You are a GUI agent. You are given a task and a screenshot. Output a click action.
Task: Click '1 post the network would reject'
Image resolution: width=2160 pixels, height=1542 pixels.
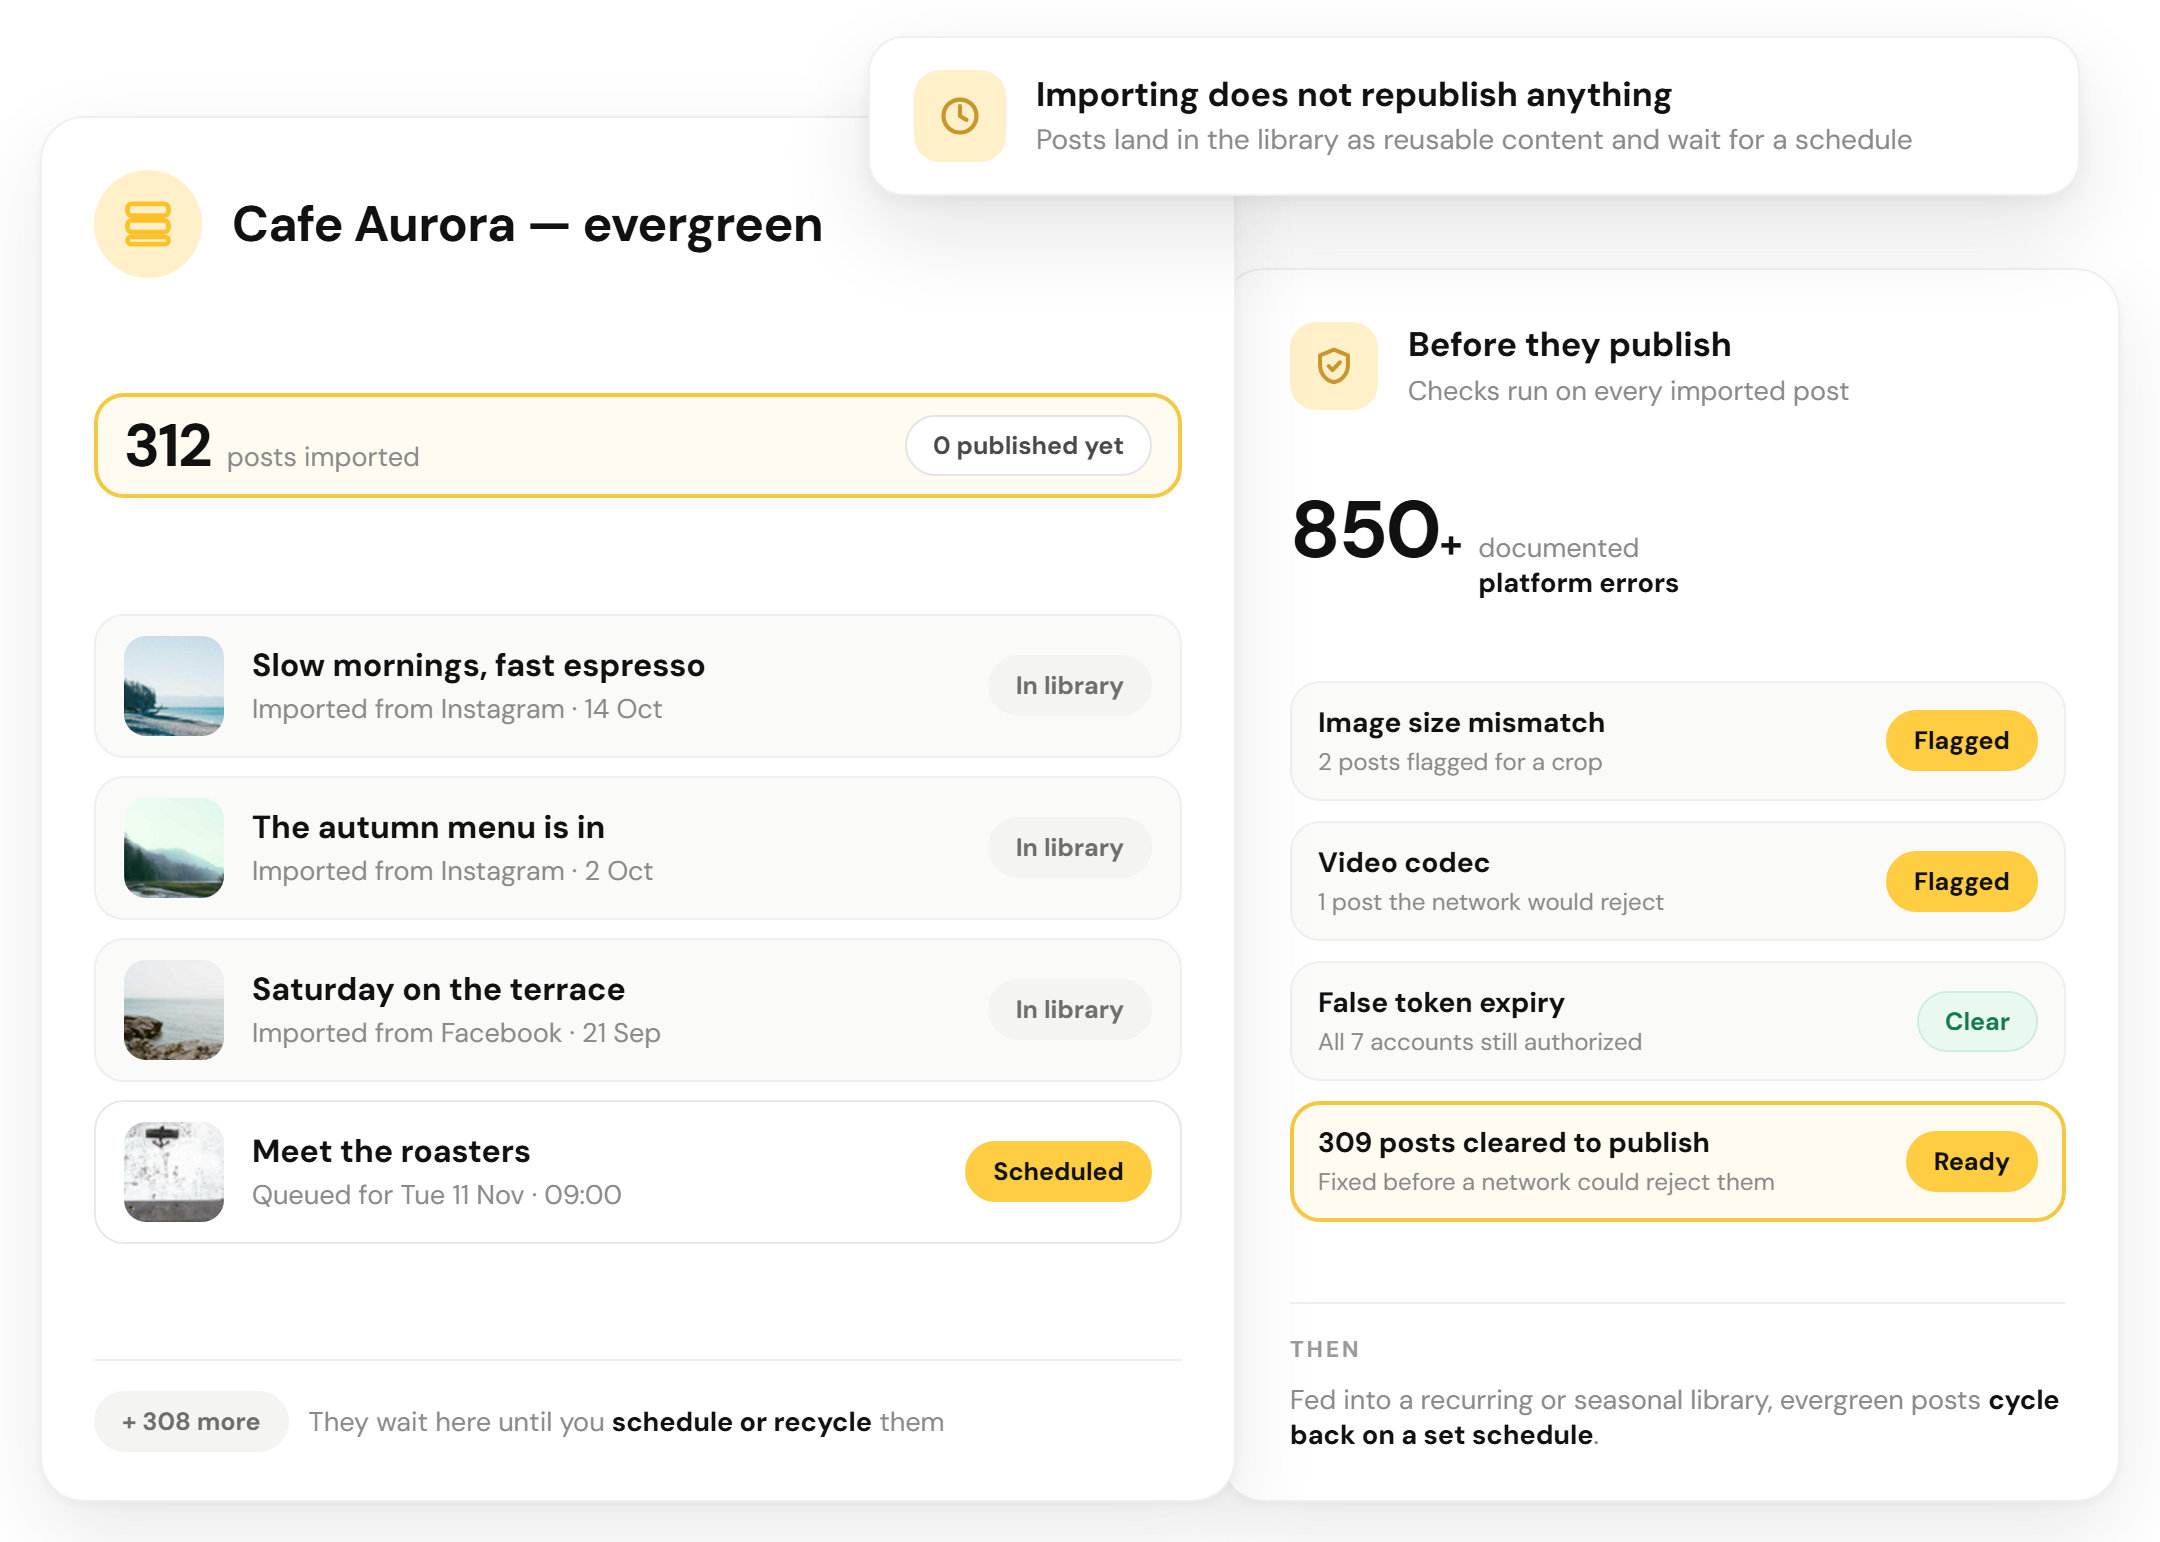[x=1490, y=902]
